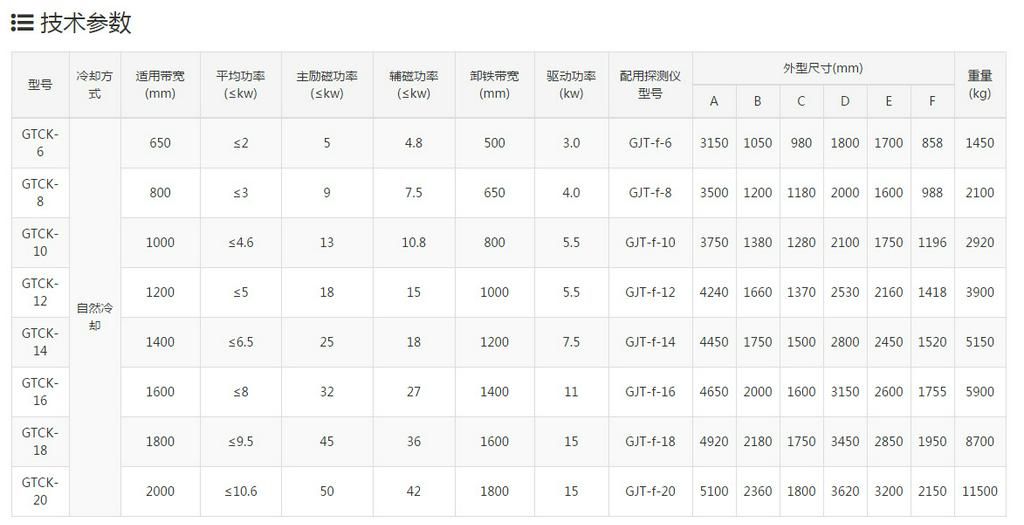Select model cell GTCK-6

40,143
